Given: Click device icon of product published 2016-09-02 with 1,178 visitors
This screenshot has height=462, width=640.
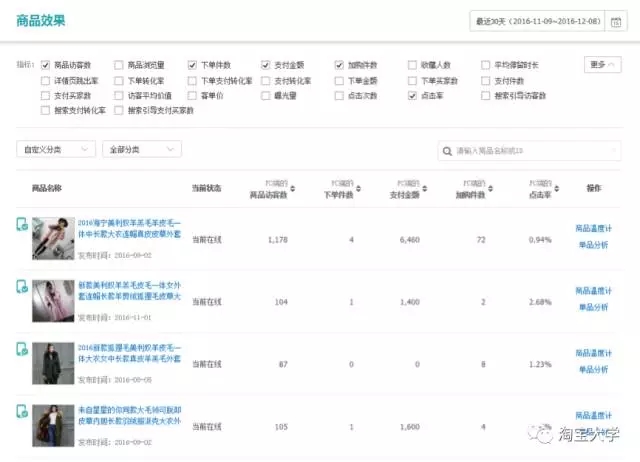Looking at the screenshot, I should [22, 224].
